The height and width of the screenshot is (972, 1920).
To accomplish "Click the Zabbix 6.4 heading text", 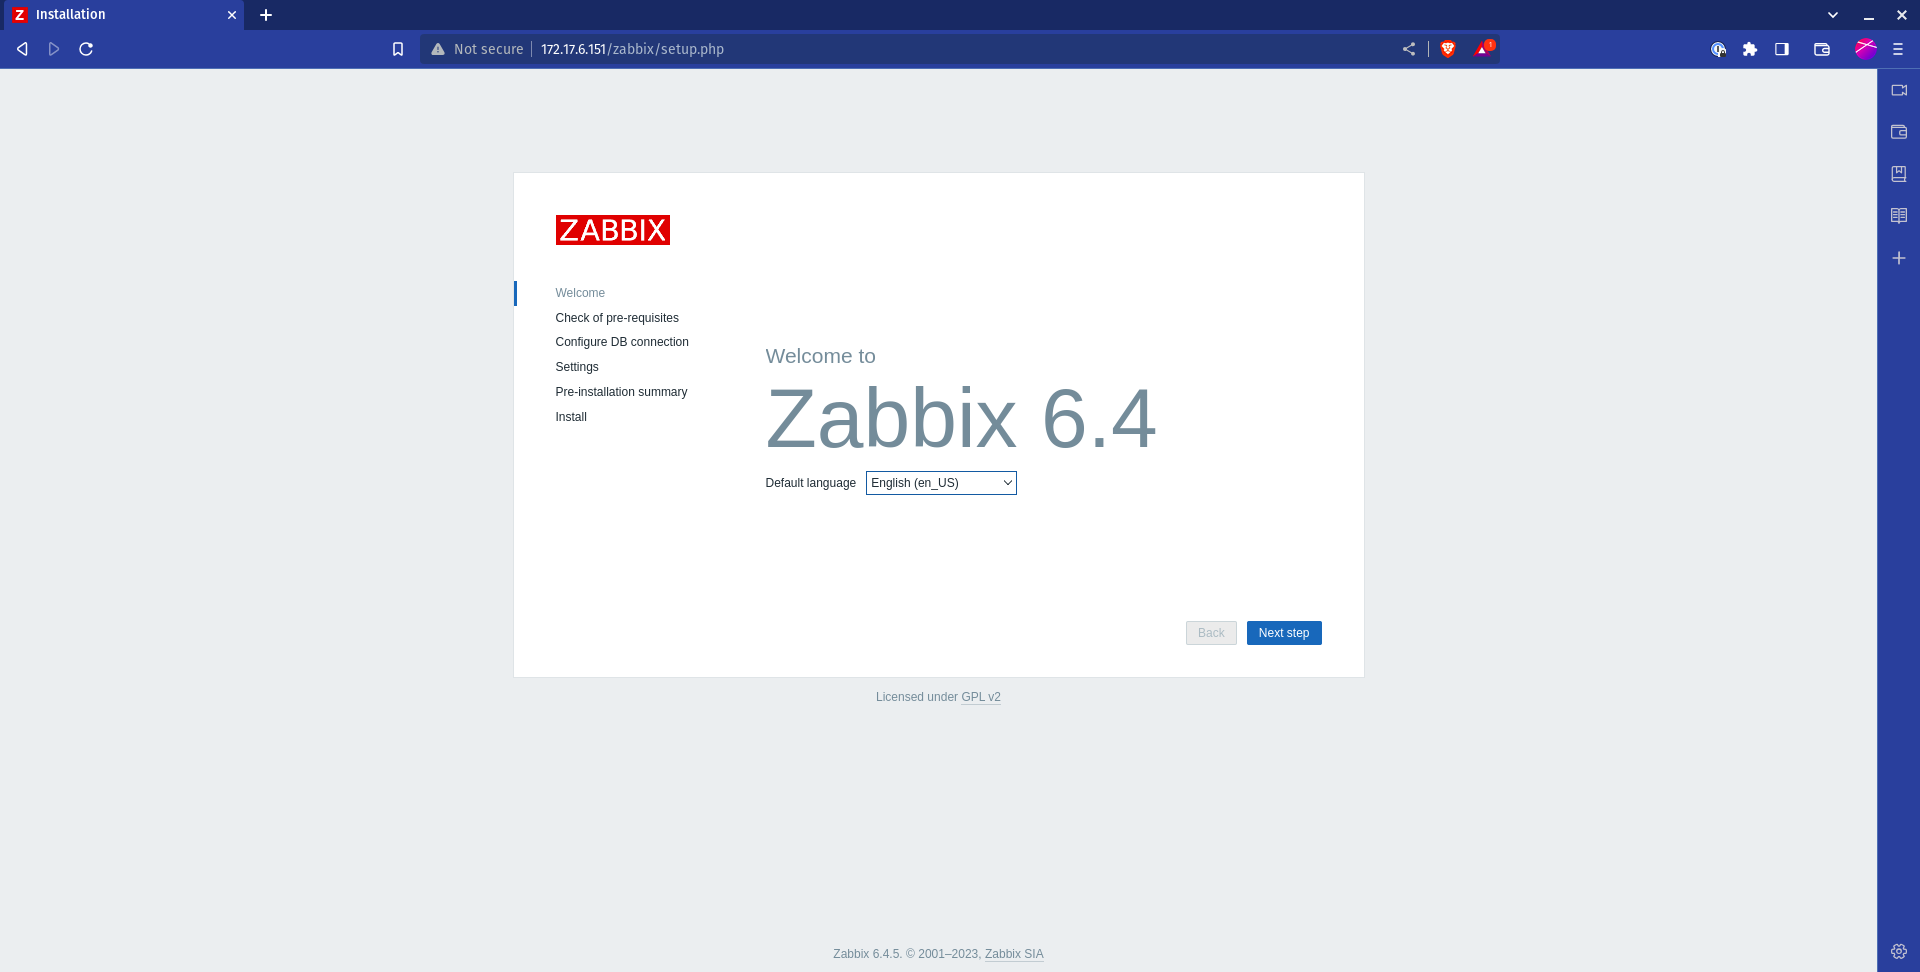I will (x=961, y=418).
